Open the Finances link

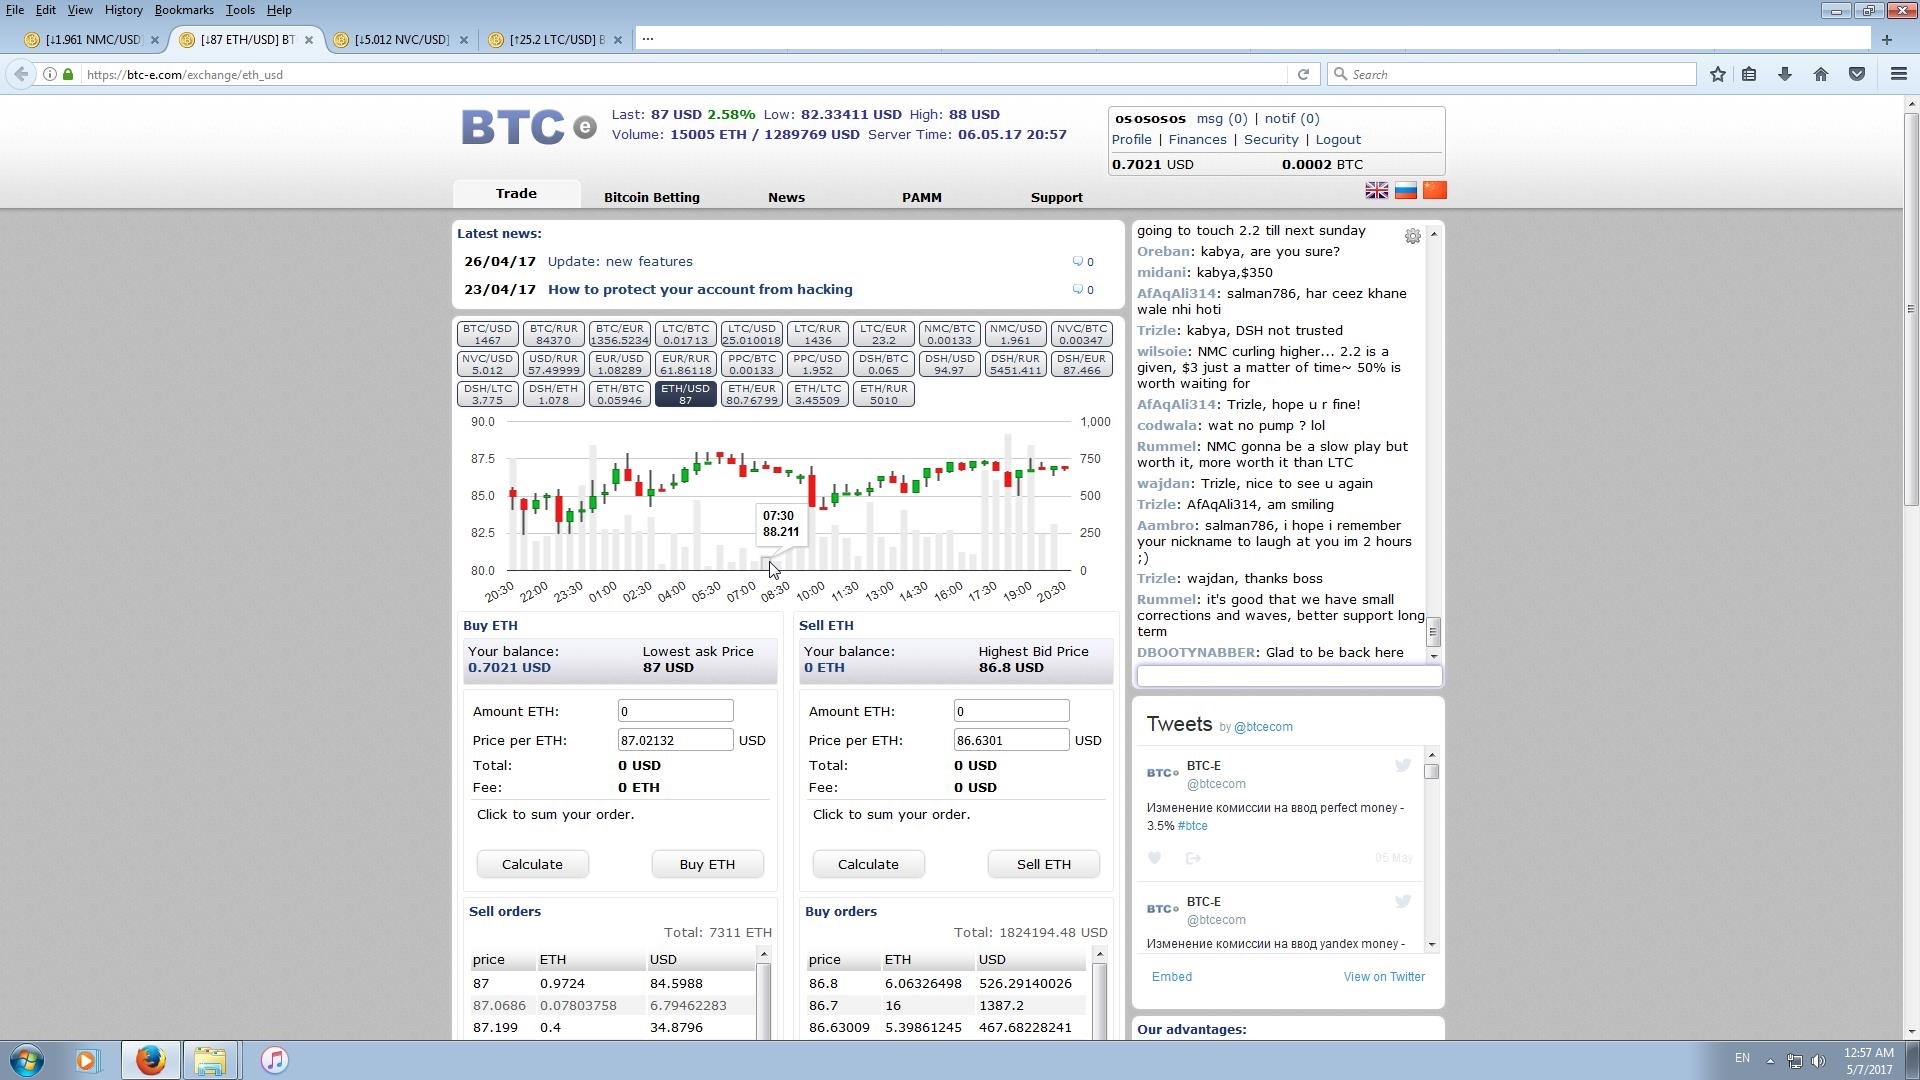click(1197, 140)
